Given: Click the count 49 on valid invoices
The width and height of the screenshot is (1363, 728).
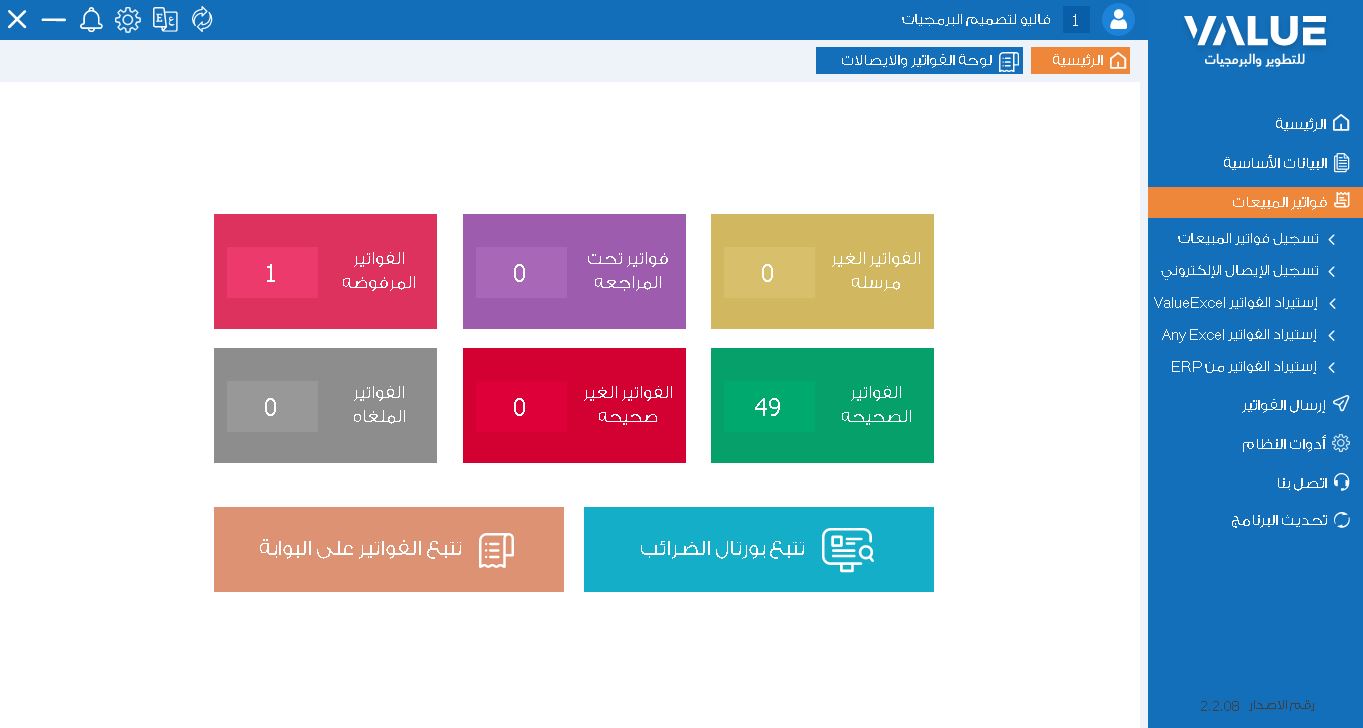Looking at the screenshot, I should click(x=768, y=407).
